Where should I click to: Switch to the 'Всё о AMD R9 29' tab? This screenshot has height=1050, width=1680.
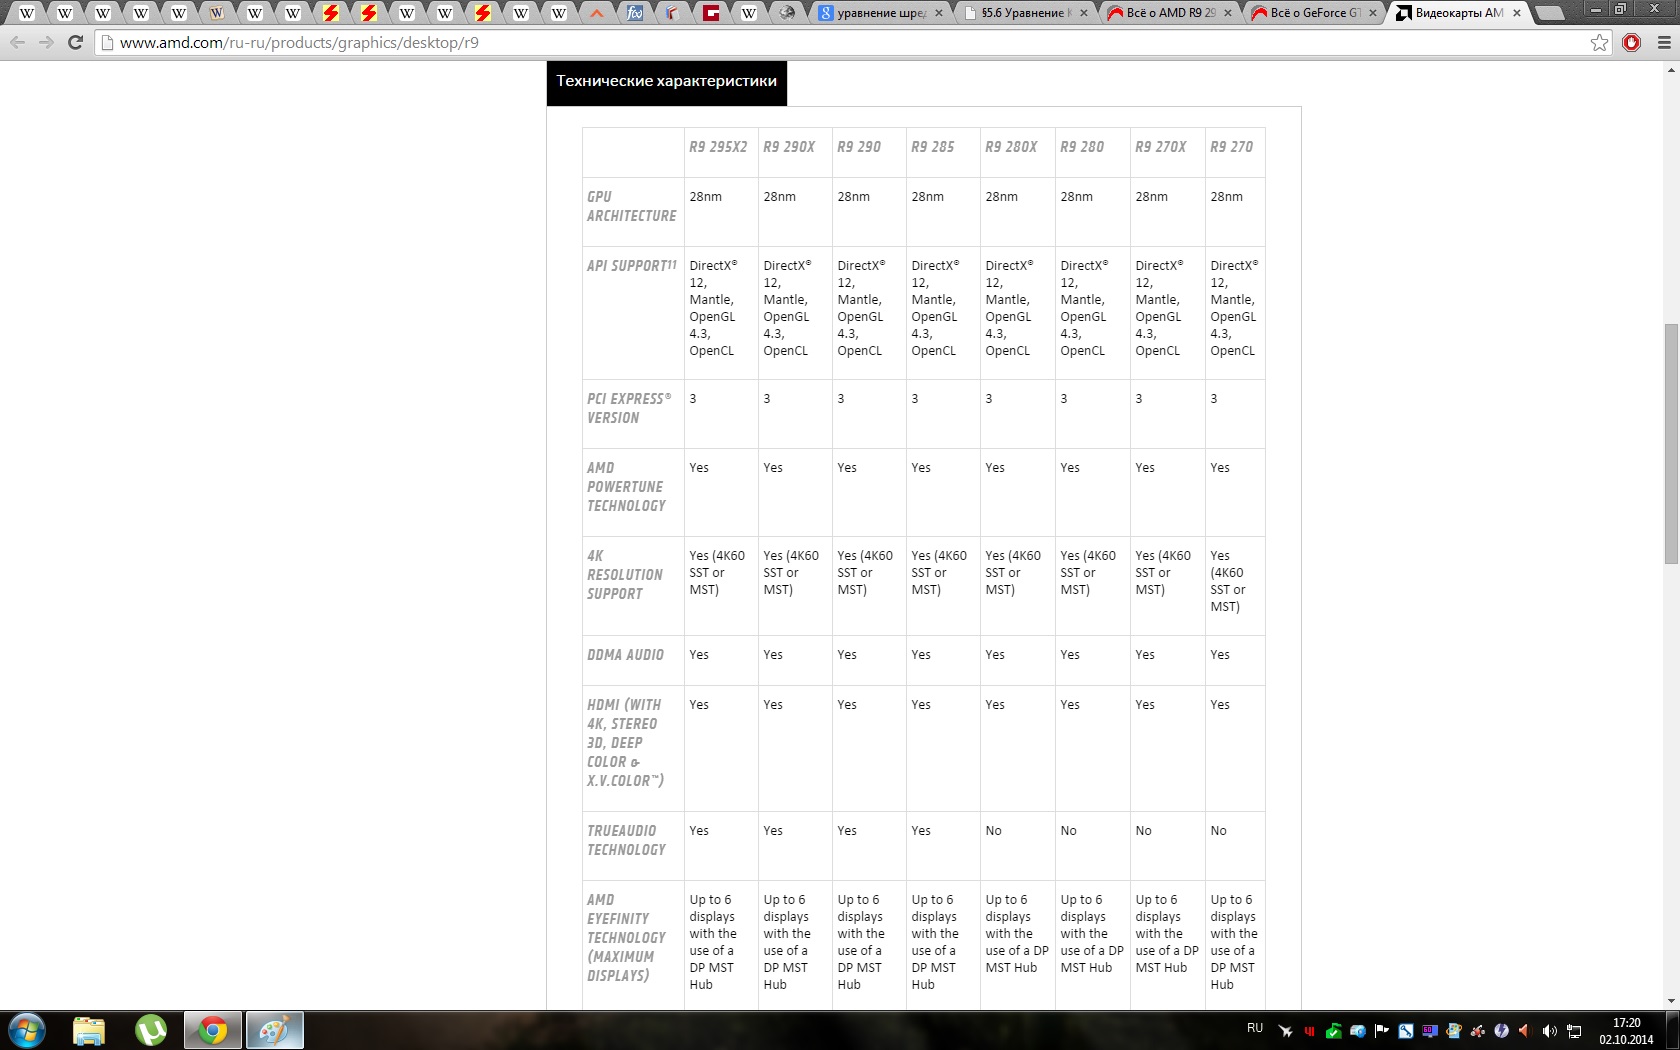1168,13
